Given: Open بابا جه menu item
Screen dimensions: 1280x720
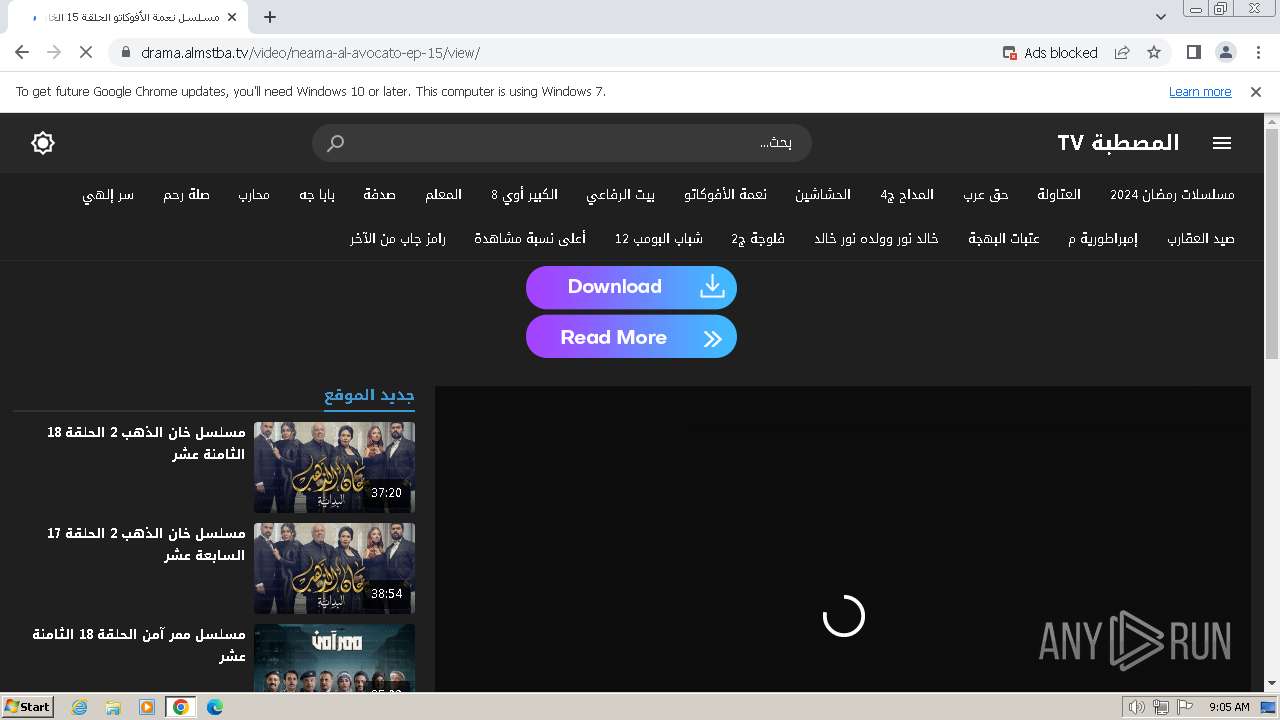Looking at the screenshot, I should point(317,195).
